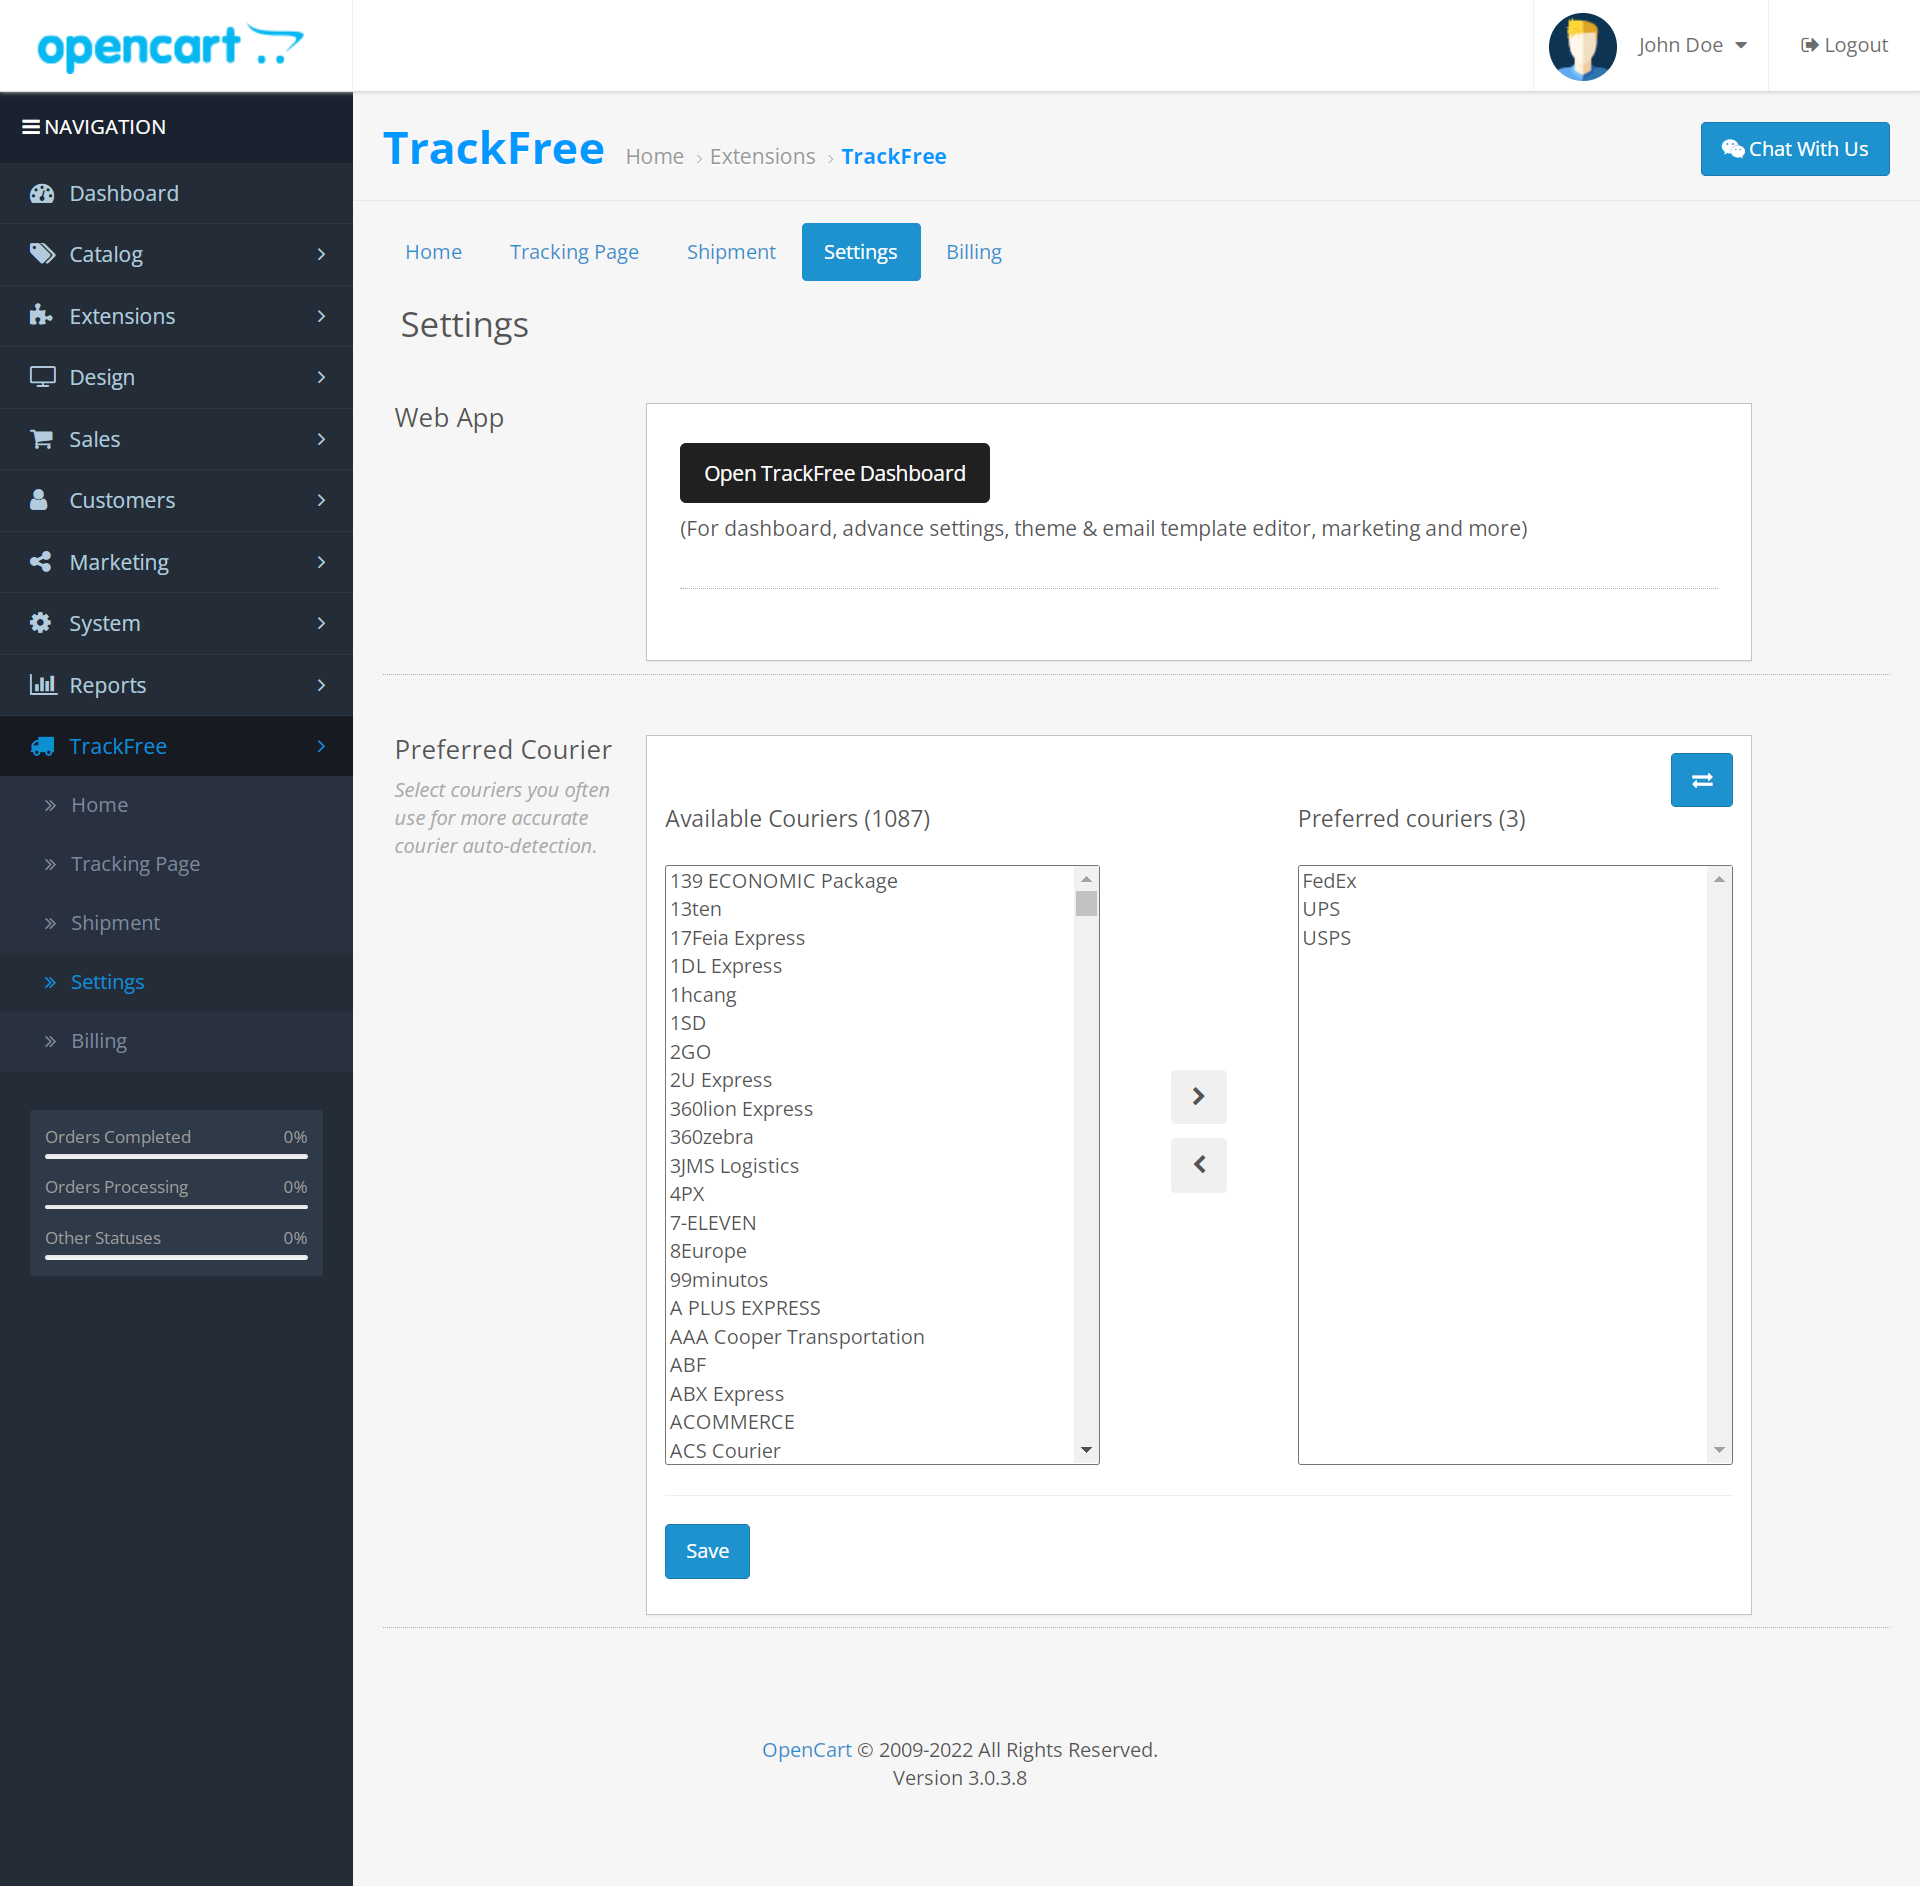Screen dimensions: 1920x1887
Task: Select USPS in preferred couriers
Action: point(1503,938)
